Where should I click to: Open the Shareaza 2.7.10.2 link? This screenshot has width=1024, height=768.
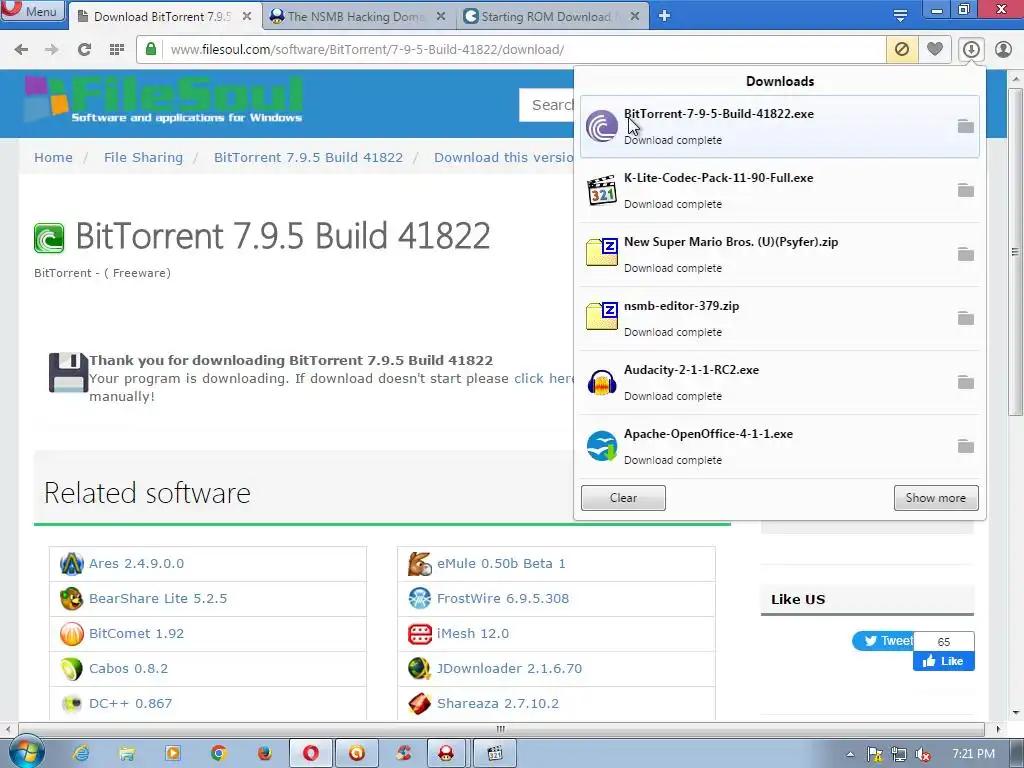[x=498, y=703]
